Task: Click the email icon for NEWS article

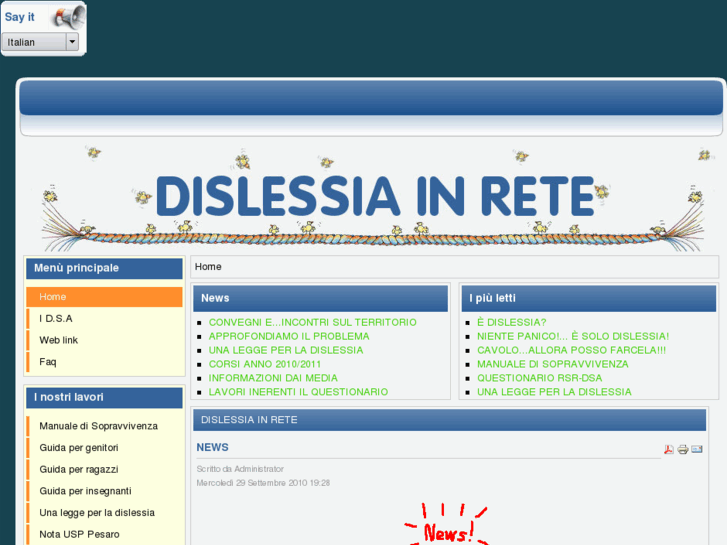Action: (x=697, y=449)
